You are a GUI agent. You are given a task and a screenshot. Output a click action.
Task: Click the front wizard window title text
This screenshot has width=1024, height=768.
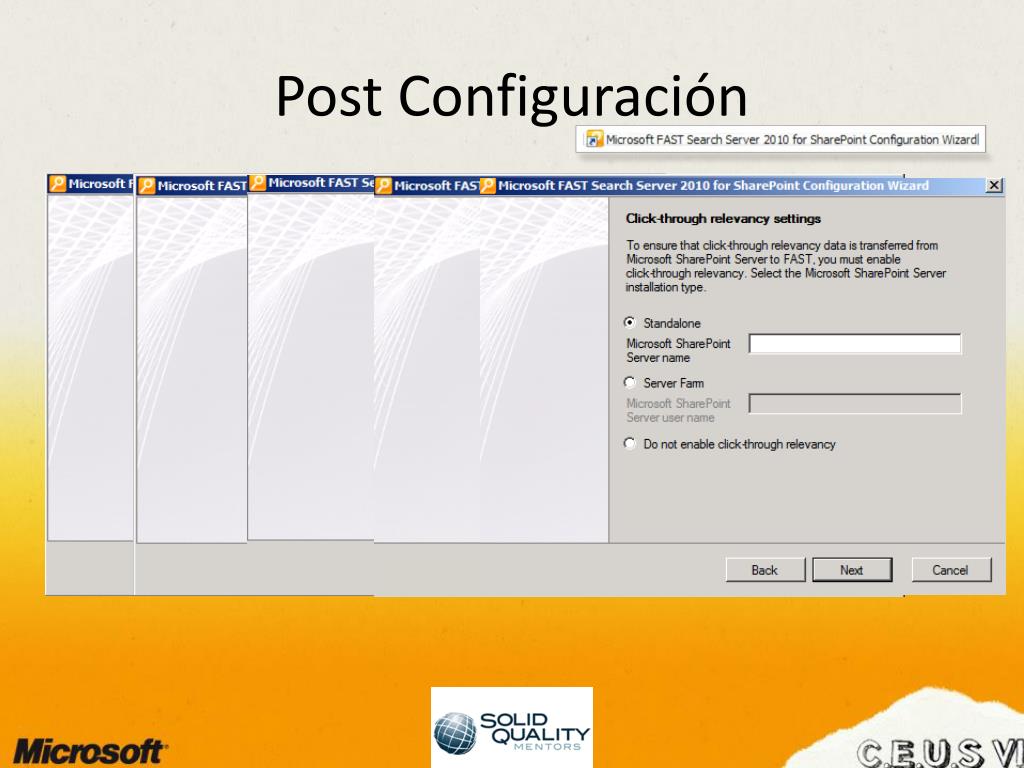click(x=713, y=186)
